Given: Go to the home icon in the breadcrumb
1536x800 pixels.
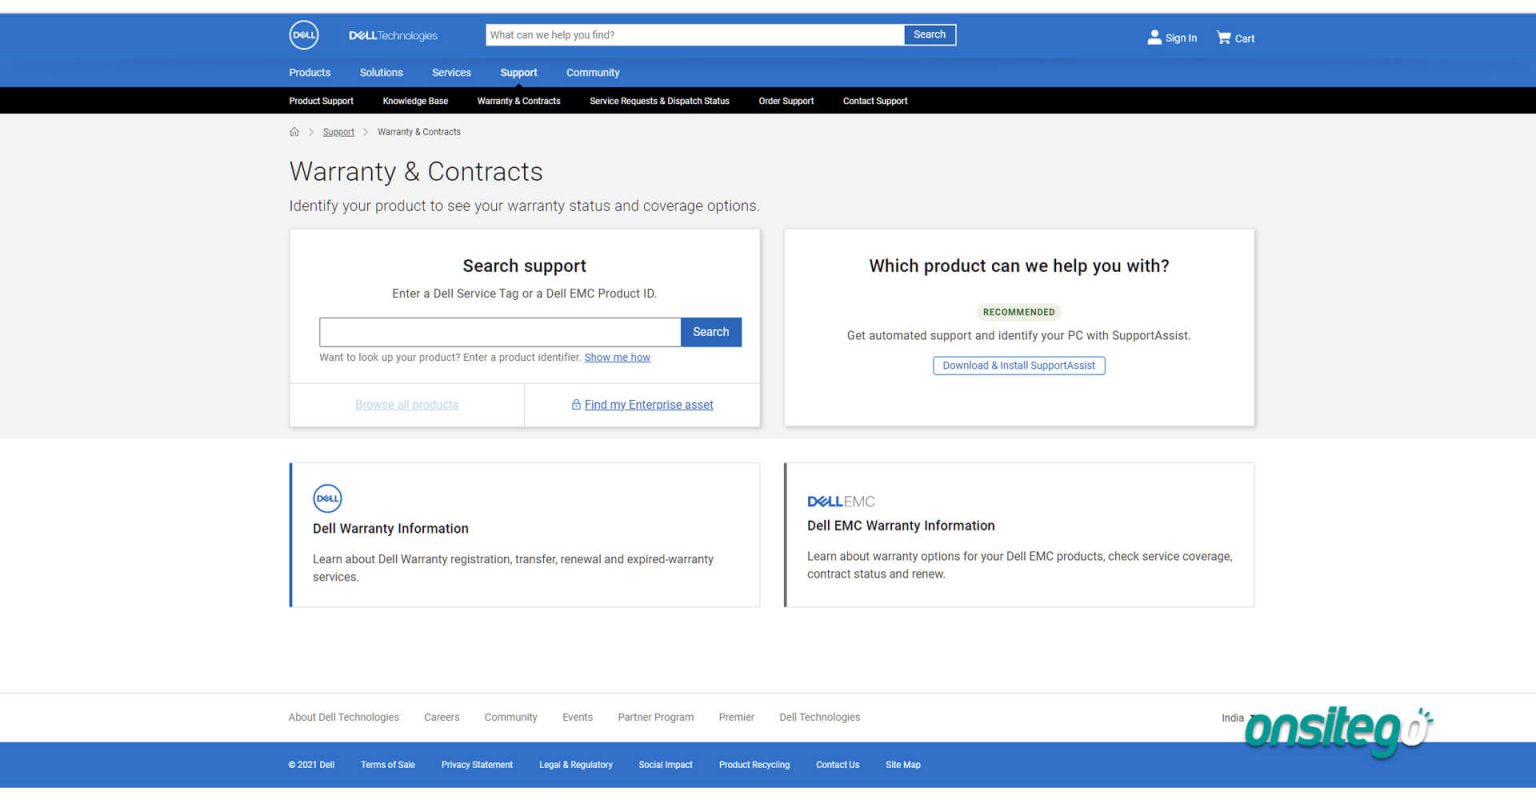Looking at the screenshot, I should click(294, 132).
